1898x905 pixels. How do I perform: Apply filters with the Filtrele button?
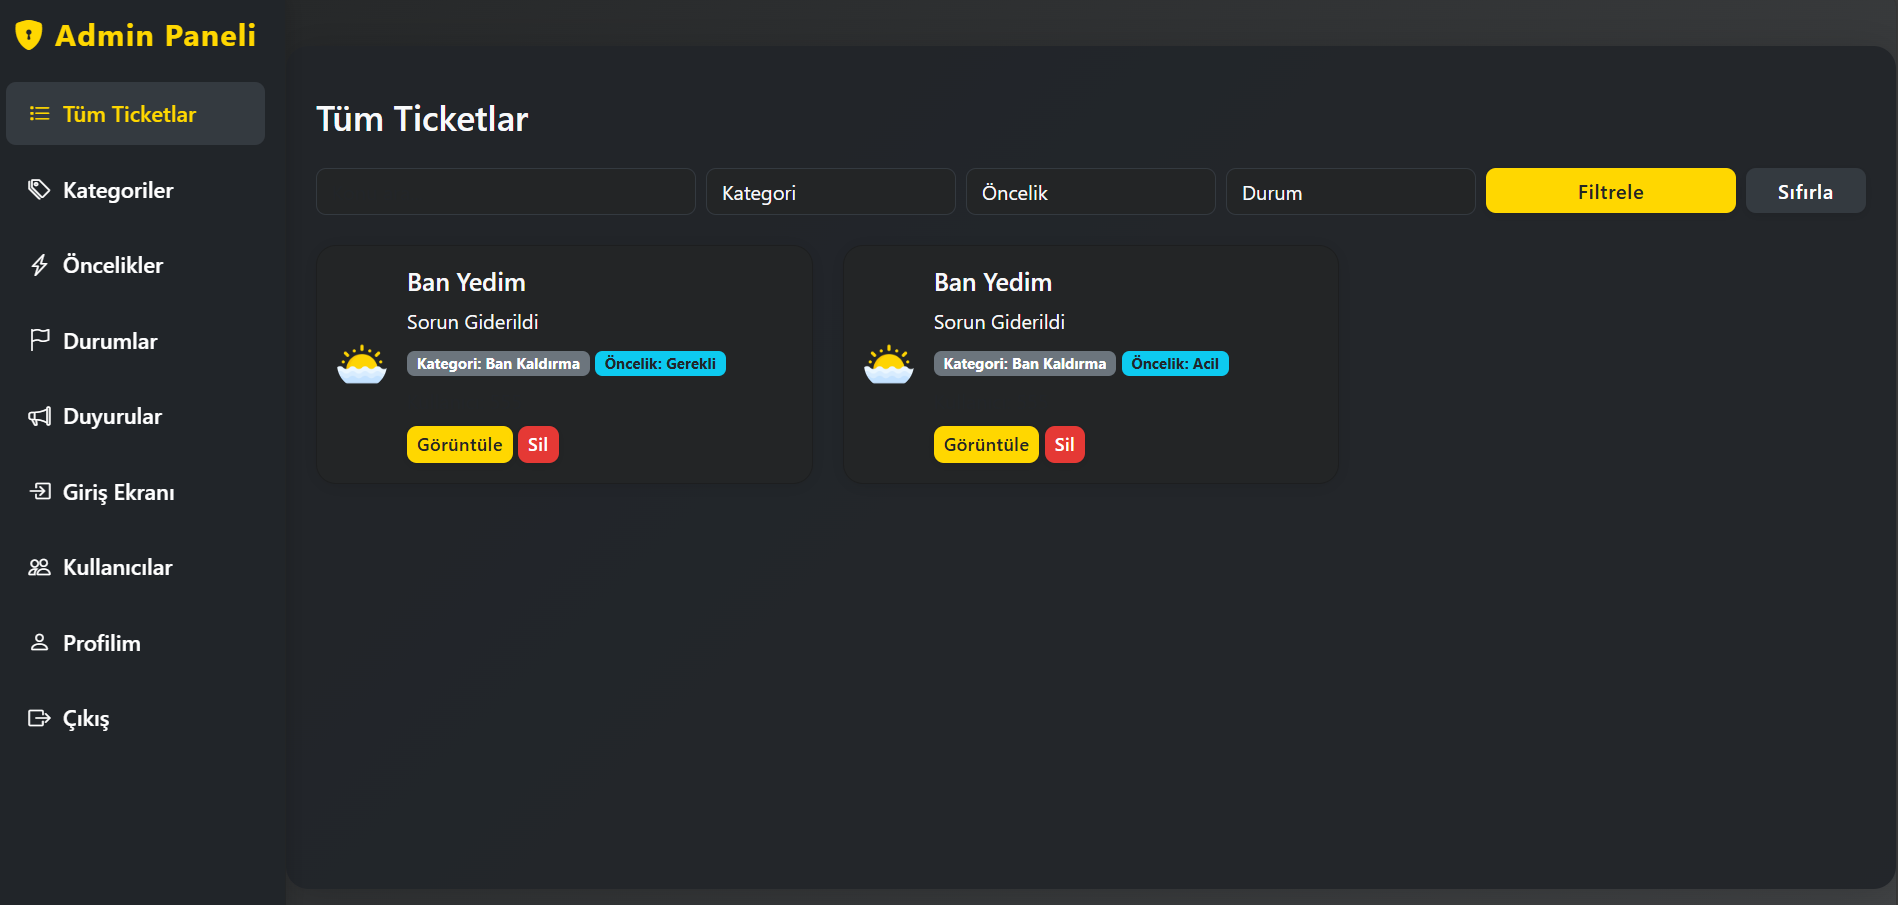click(1611, 191)
